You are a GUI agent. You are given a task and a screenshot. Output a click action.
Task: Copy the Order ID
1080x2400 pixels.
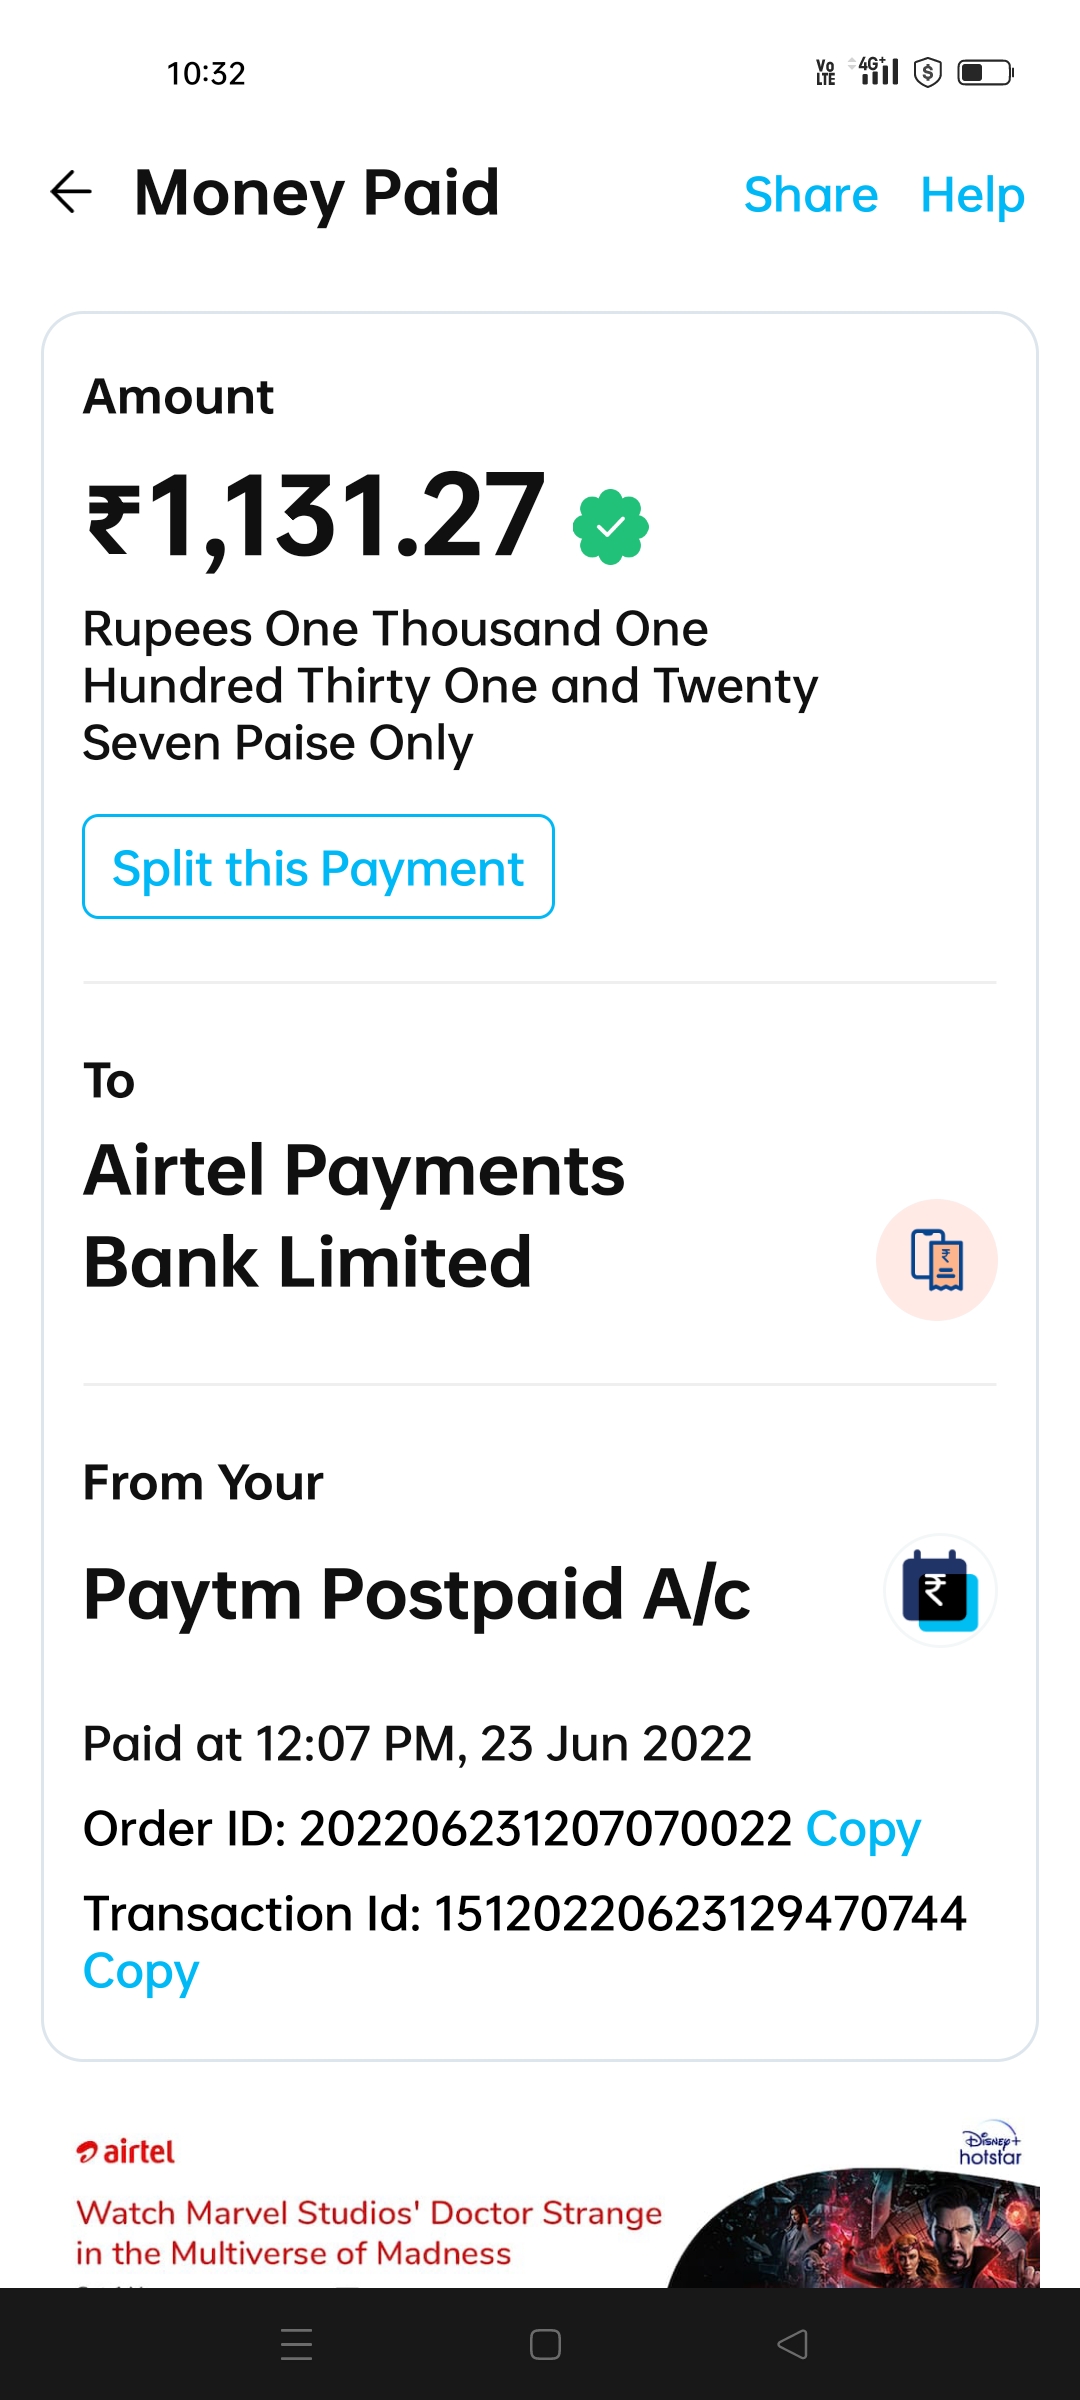click(x=863, y=1829)
